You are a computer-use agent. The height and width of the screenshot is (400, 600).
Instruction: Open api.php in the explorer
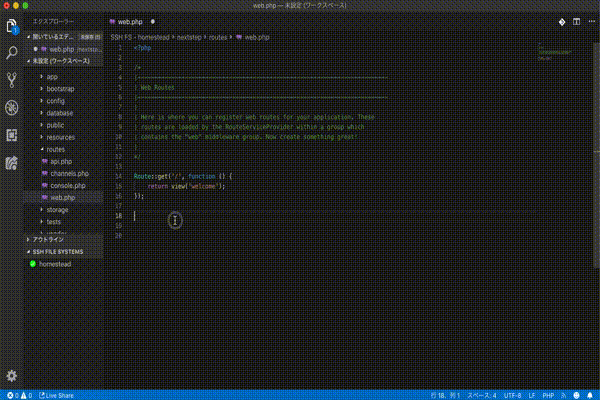point(61,161)
